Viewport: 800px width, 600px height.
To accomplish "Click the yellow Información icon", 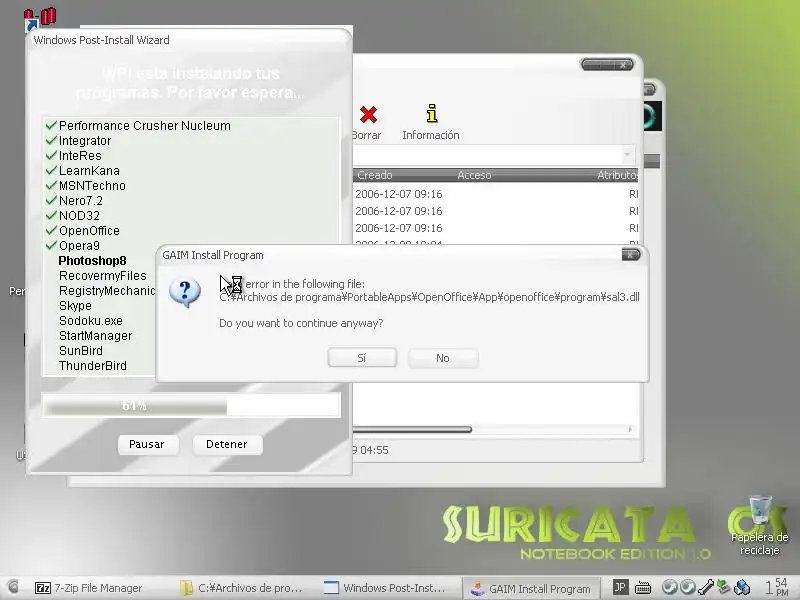I will (x=432, y=113).
